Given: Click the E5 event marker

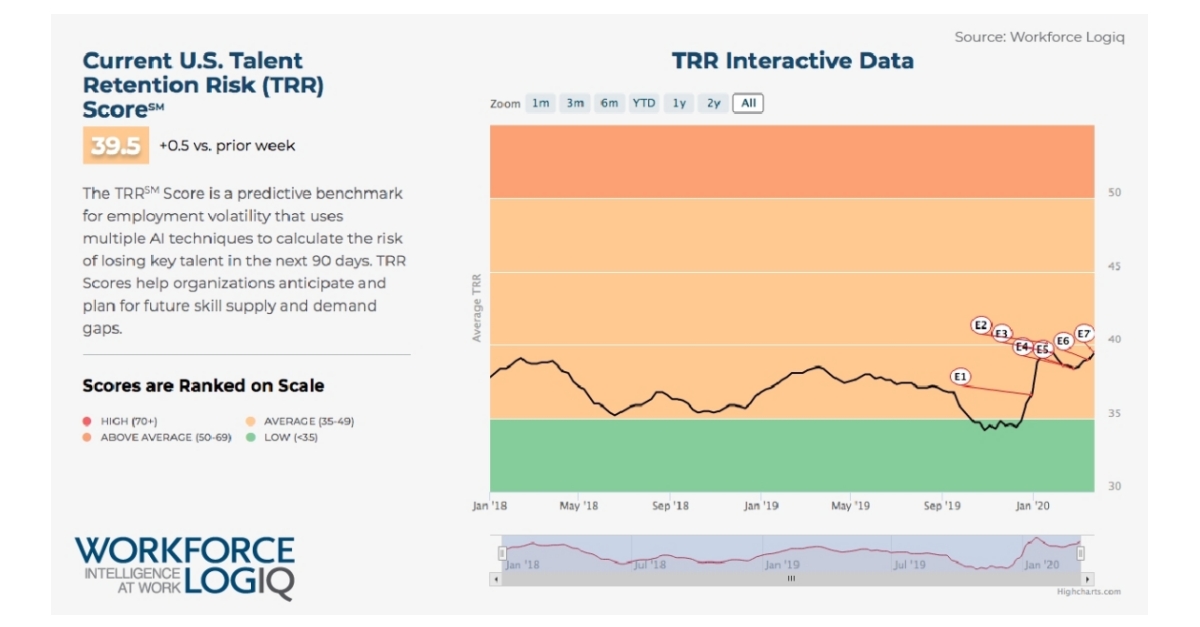Looking at the screenshot, I should click(1043, 349).
